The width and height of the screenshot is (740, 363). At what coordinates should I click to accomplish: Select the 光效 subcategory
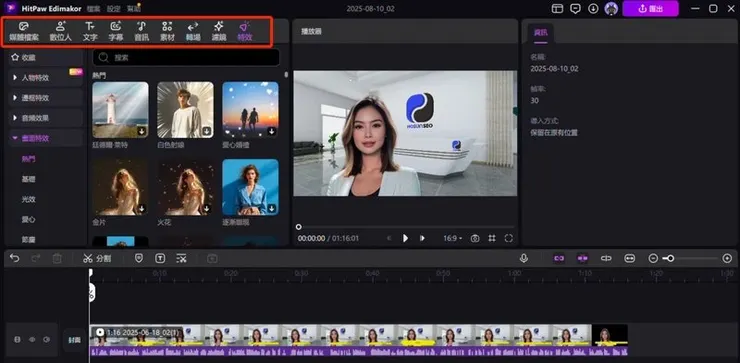pos(29,199)
